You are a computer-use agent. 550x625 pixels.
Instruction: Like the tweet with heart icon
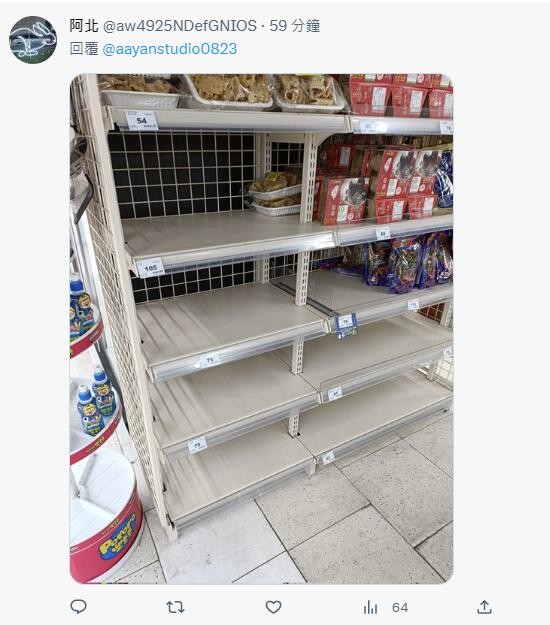(273, 607)
